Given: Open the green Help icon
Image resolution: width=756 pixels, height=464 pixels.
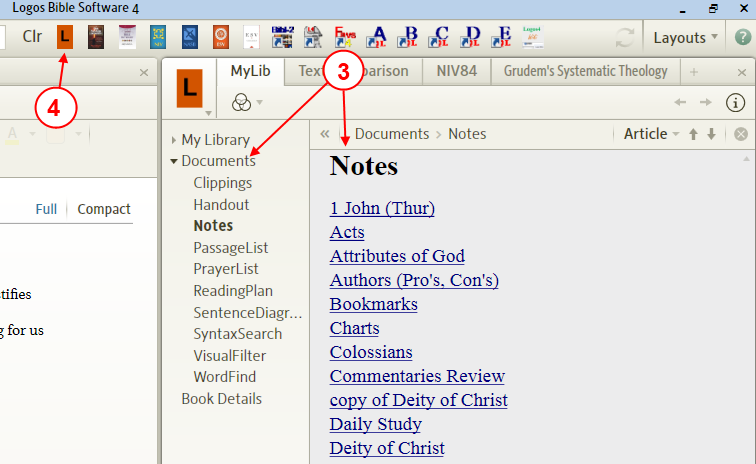Looking at the screenshot, I should coord(743,37).
